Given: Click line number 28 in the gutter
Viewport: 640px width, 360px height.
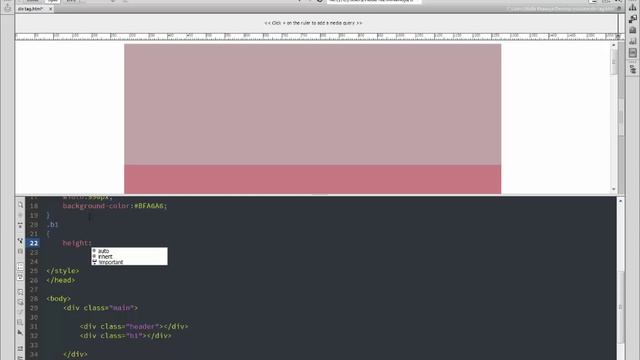Looking at the screenshot, I should tap(34, 299).
